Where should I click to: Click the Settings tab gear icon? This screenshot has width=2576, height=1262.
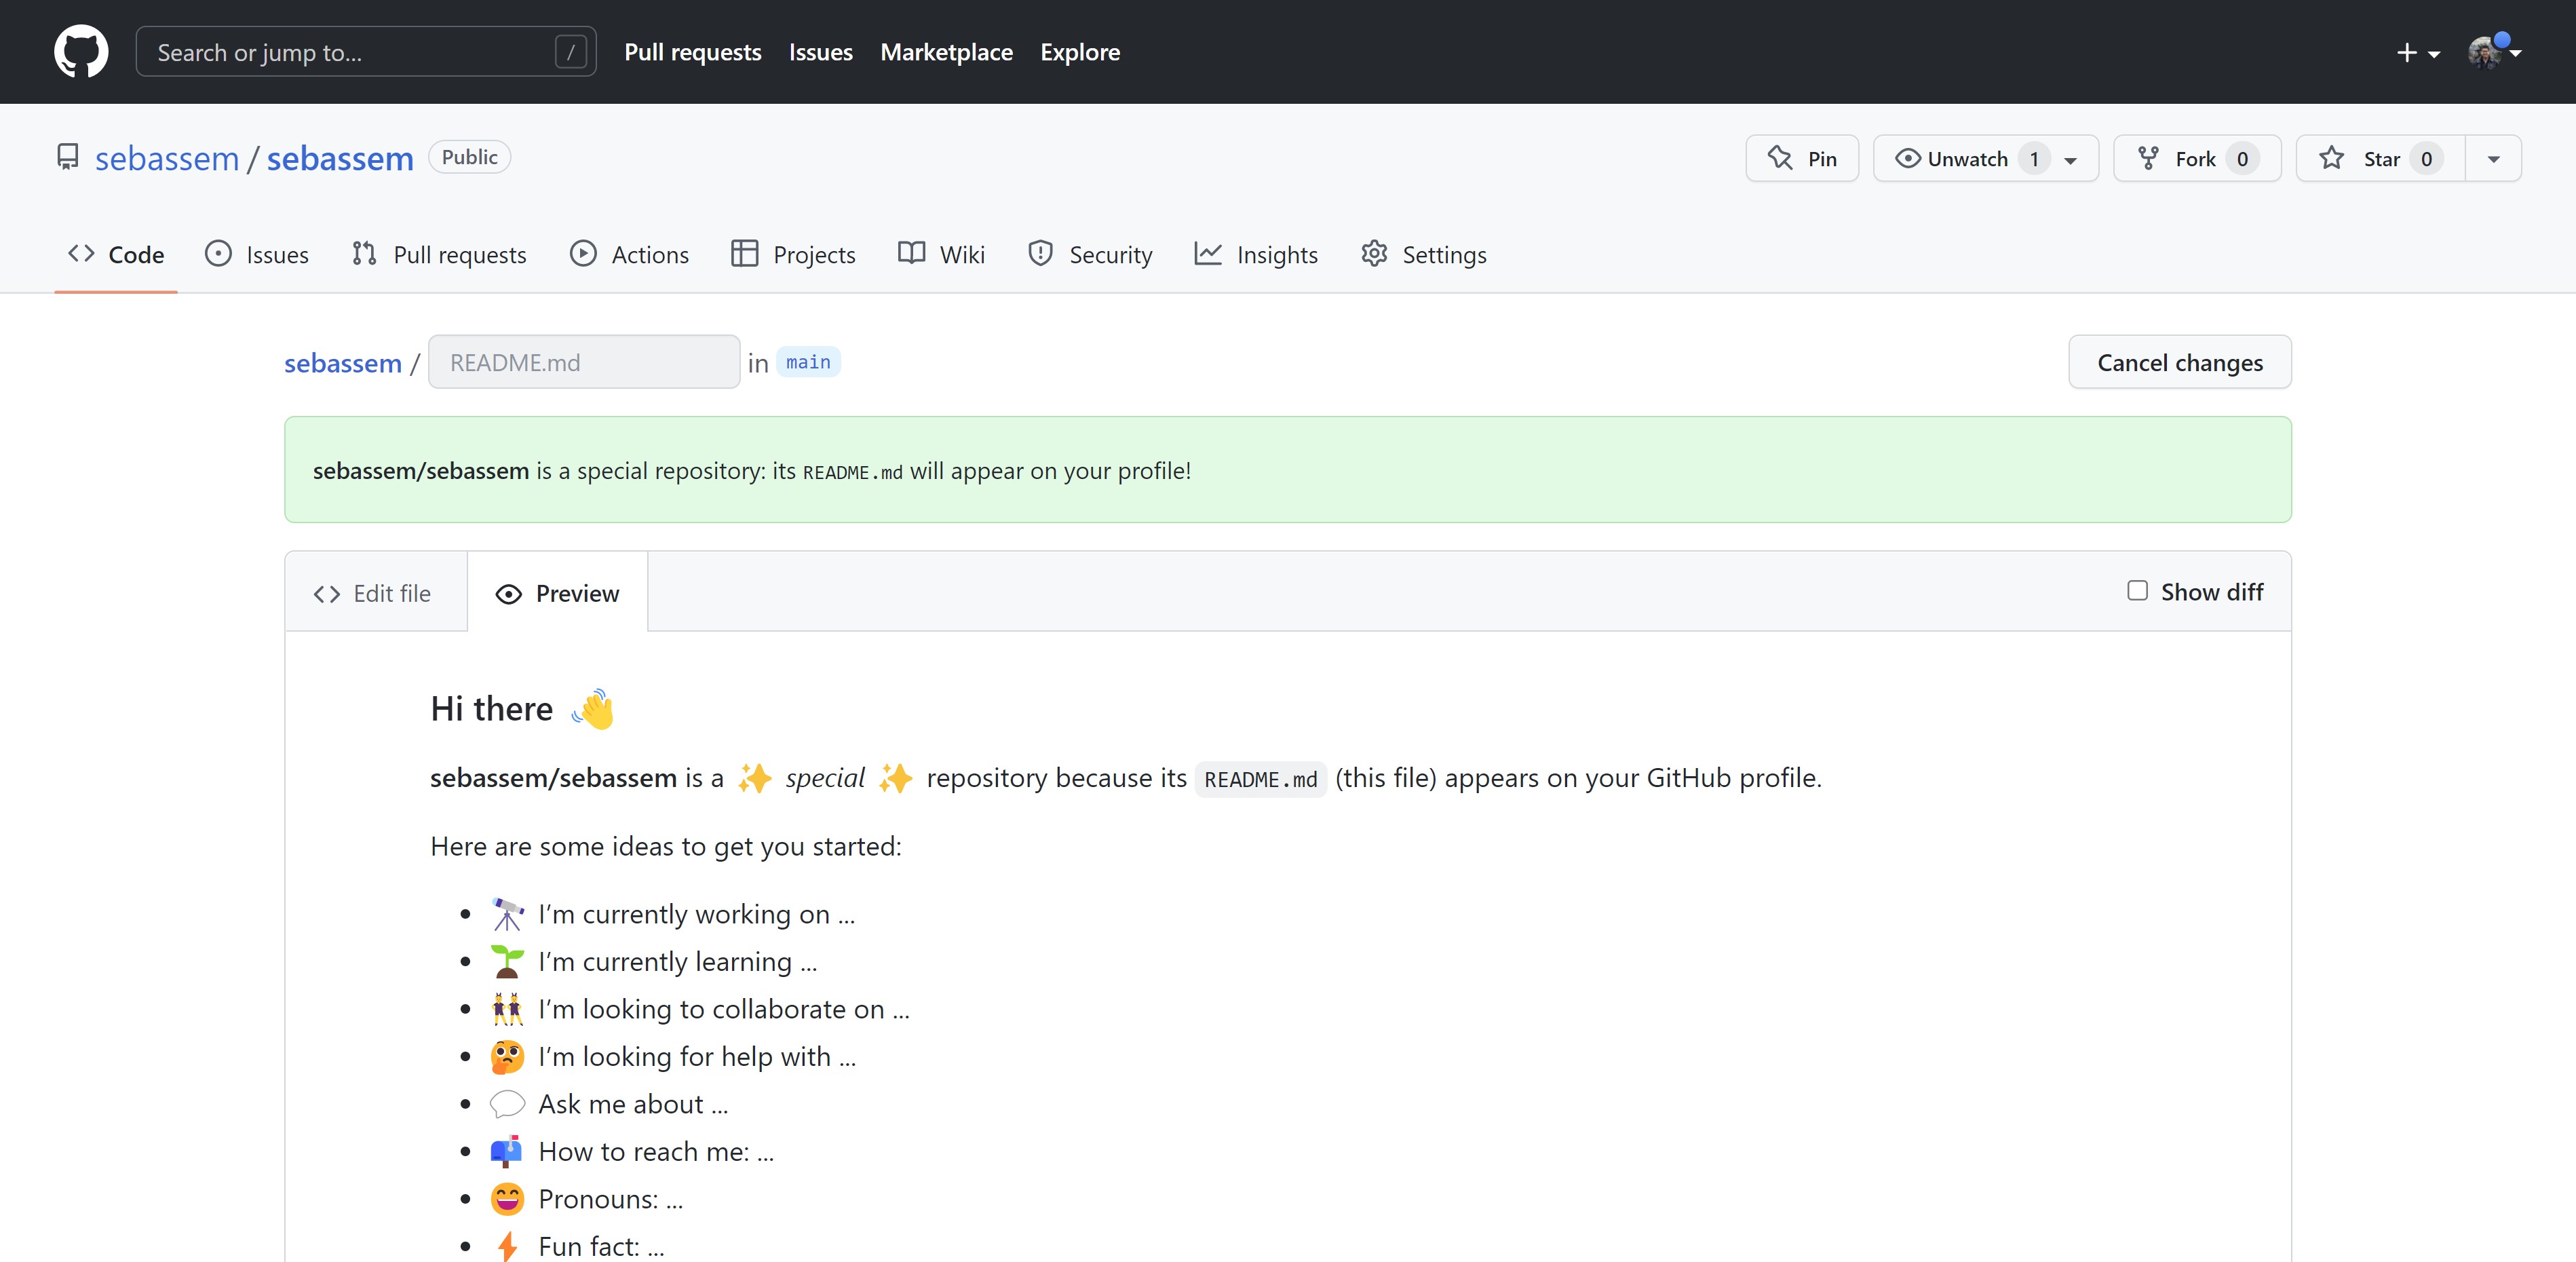point(1374,254)
